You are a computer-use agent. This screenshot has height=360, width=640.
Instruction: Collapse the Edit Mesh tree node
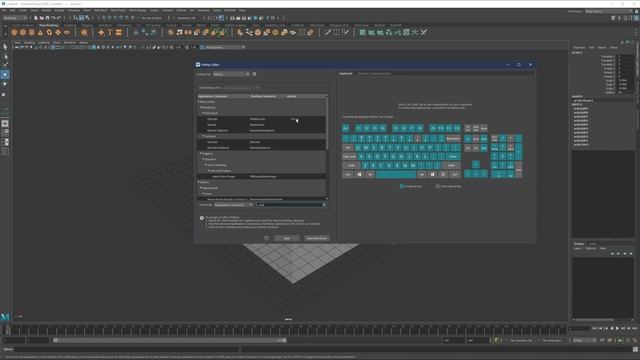203,113
